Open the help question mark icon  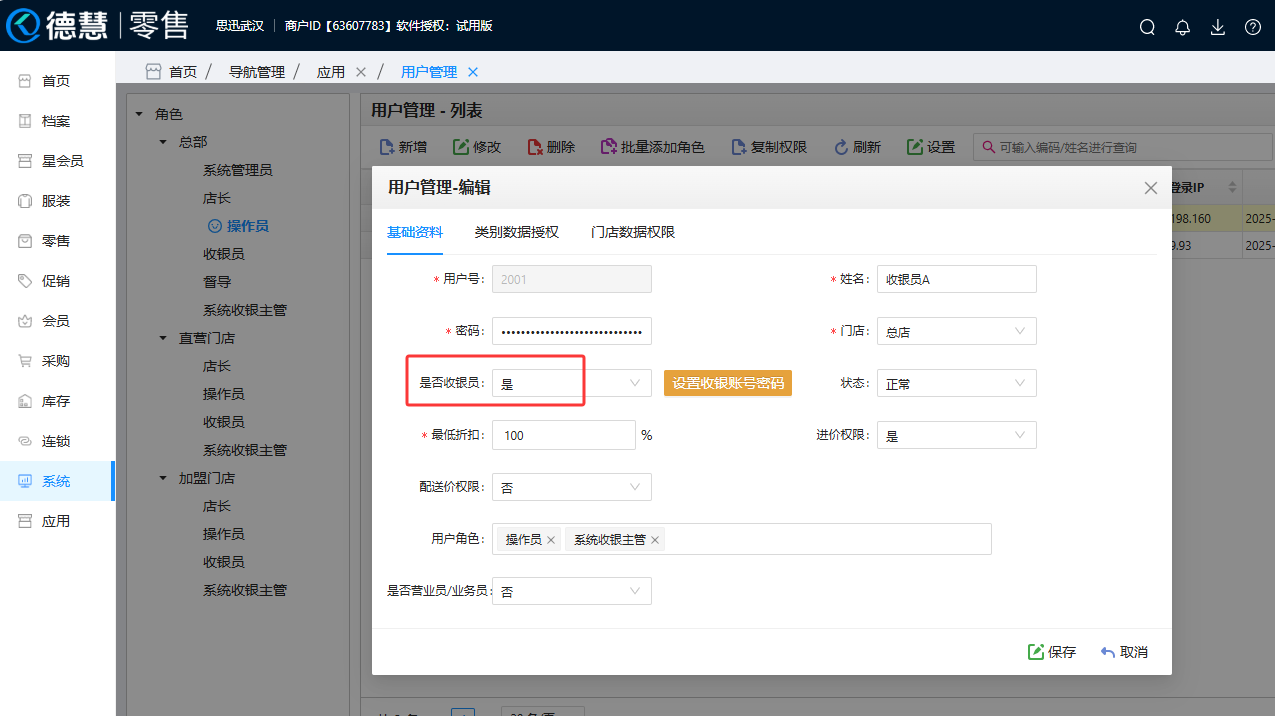tap(1252, 27)
